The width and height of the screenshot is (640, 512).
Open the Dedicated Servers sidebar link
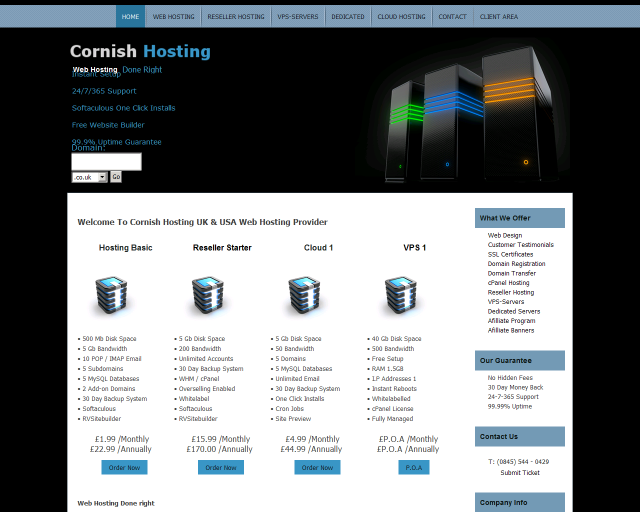point(513,311)
